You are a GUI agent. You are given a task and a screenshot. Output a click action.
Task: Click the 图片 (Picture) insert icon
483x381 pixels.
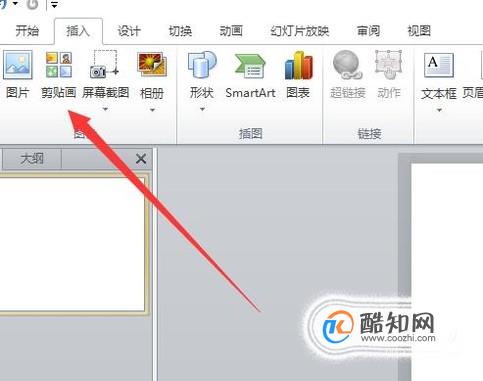tap(18, 64)
